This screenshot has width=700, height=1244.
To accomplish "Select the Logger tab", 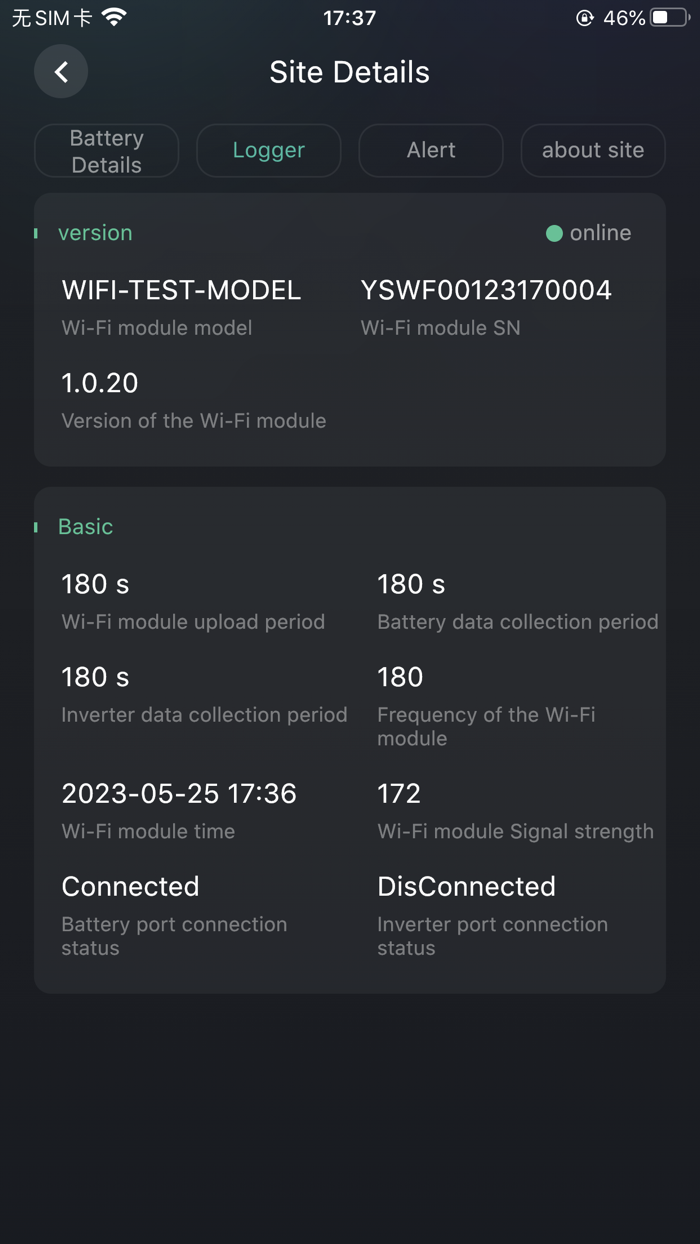I will (x=269, y=151).
